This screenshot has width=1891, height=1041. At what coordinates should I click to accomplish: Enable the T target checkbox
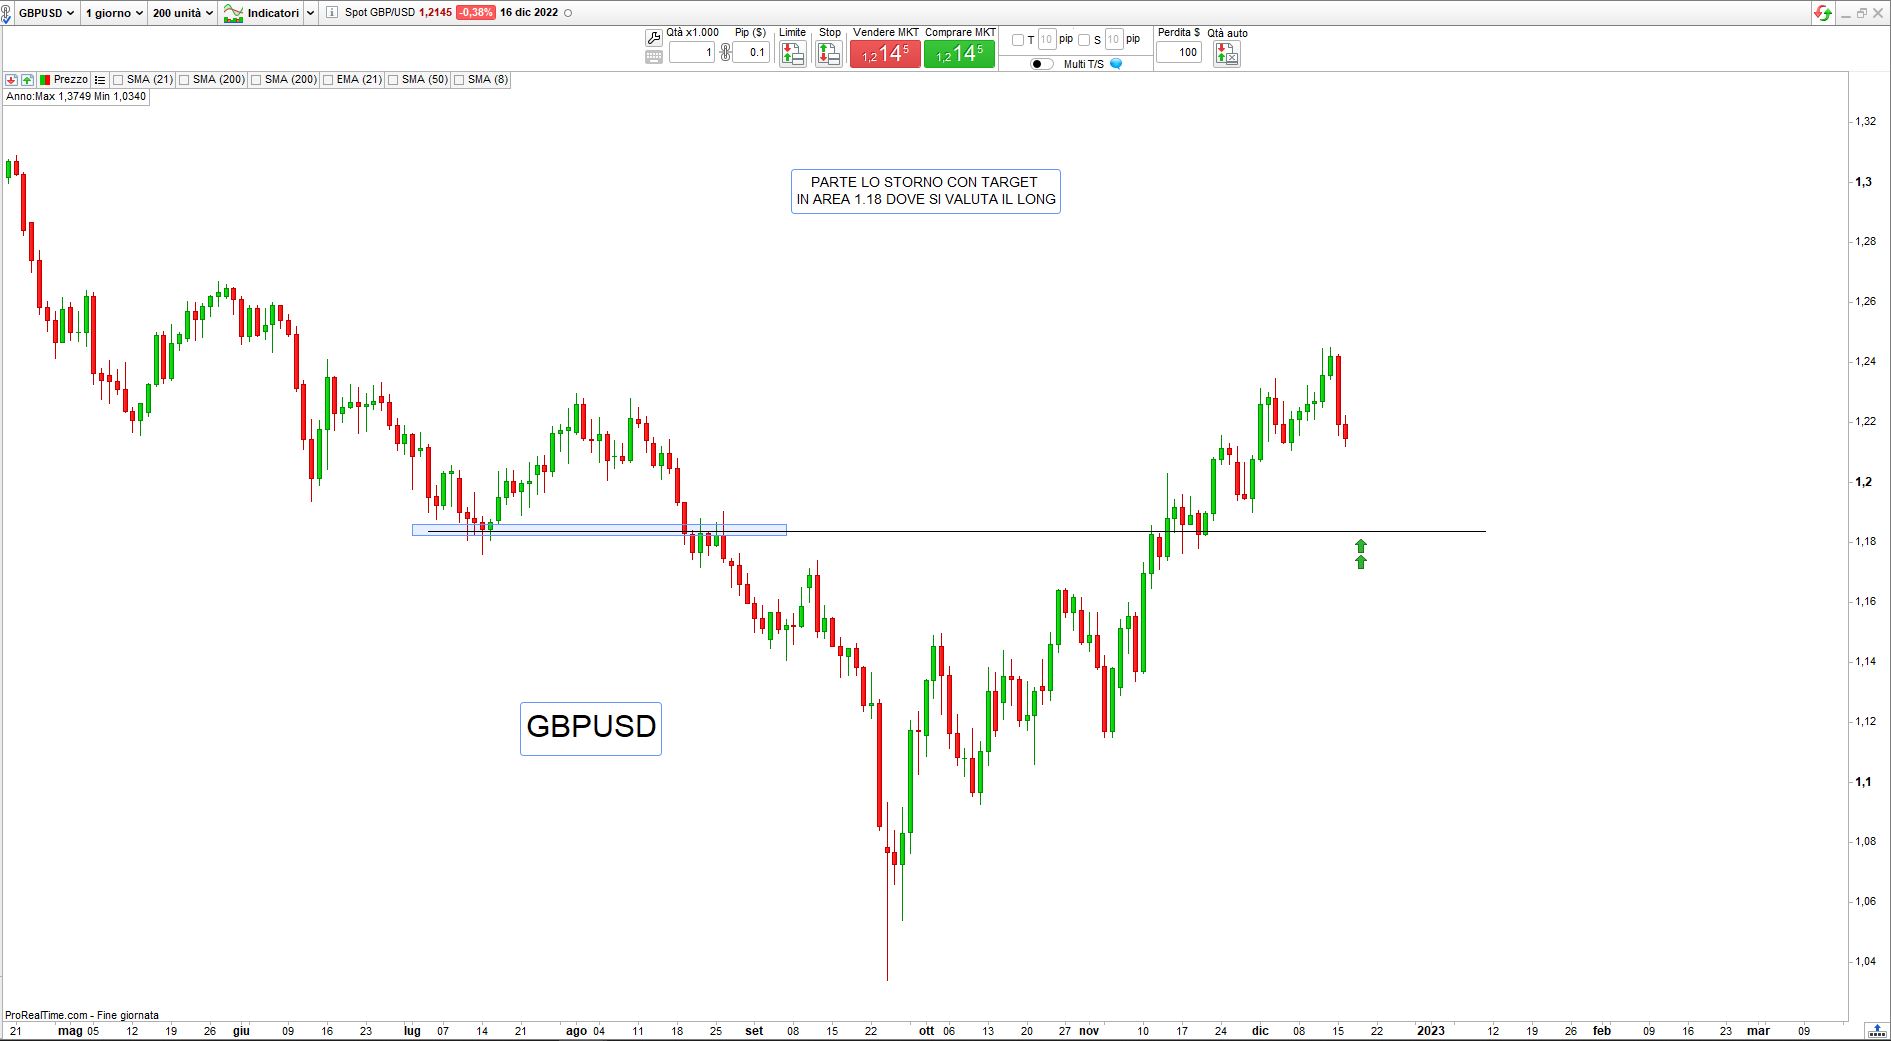point(1018,40)
